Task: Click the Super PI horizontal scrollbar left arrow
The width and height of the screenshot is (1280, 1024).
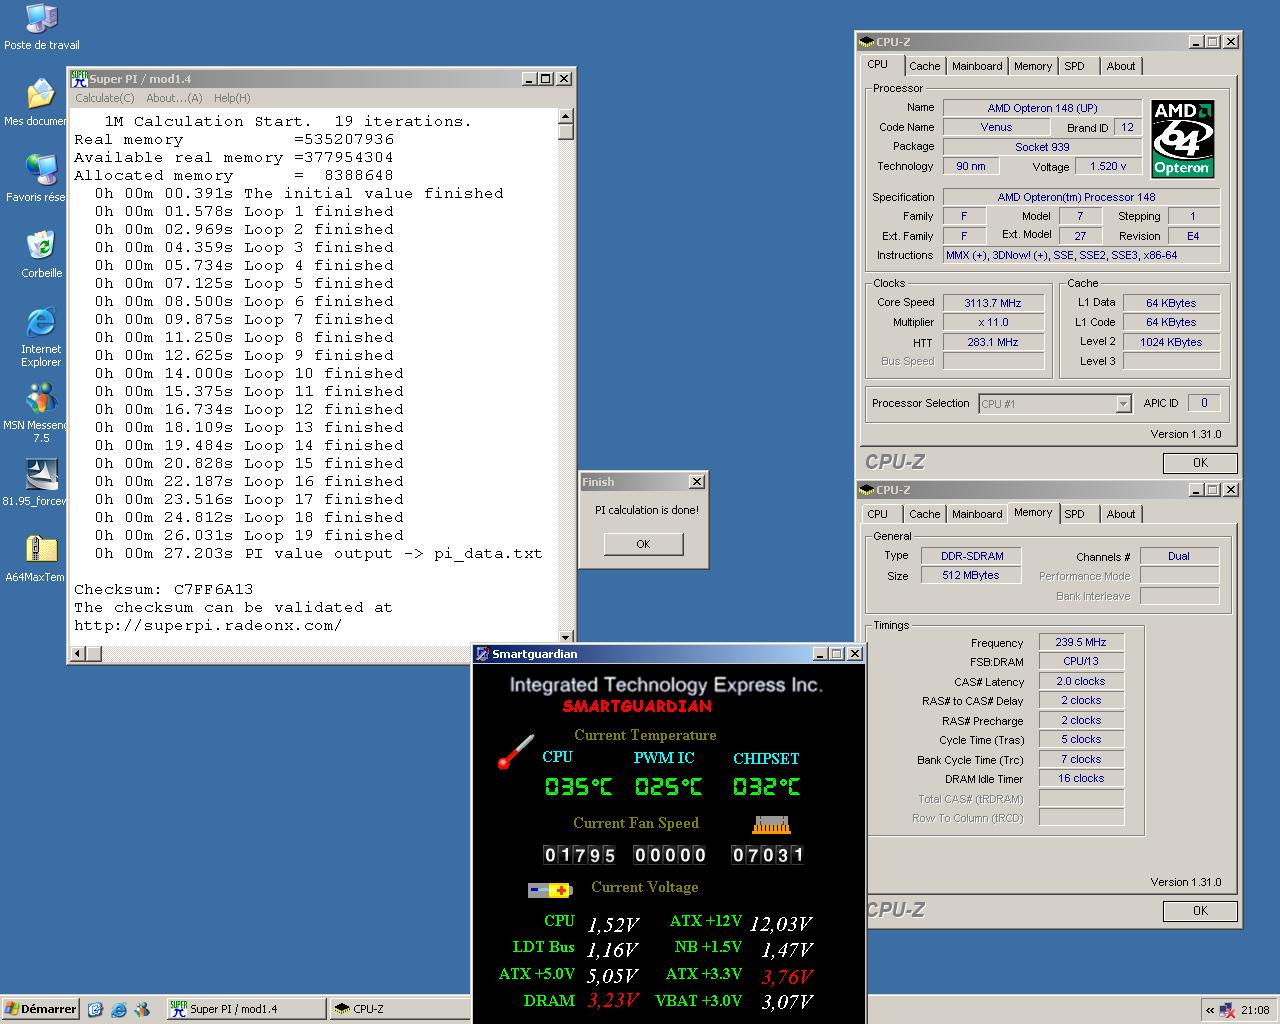Action: coord(78,654)
